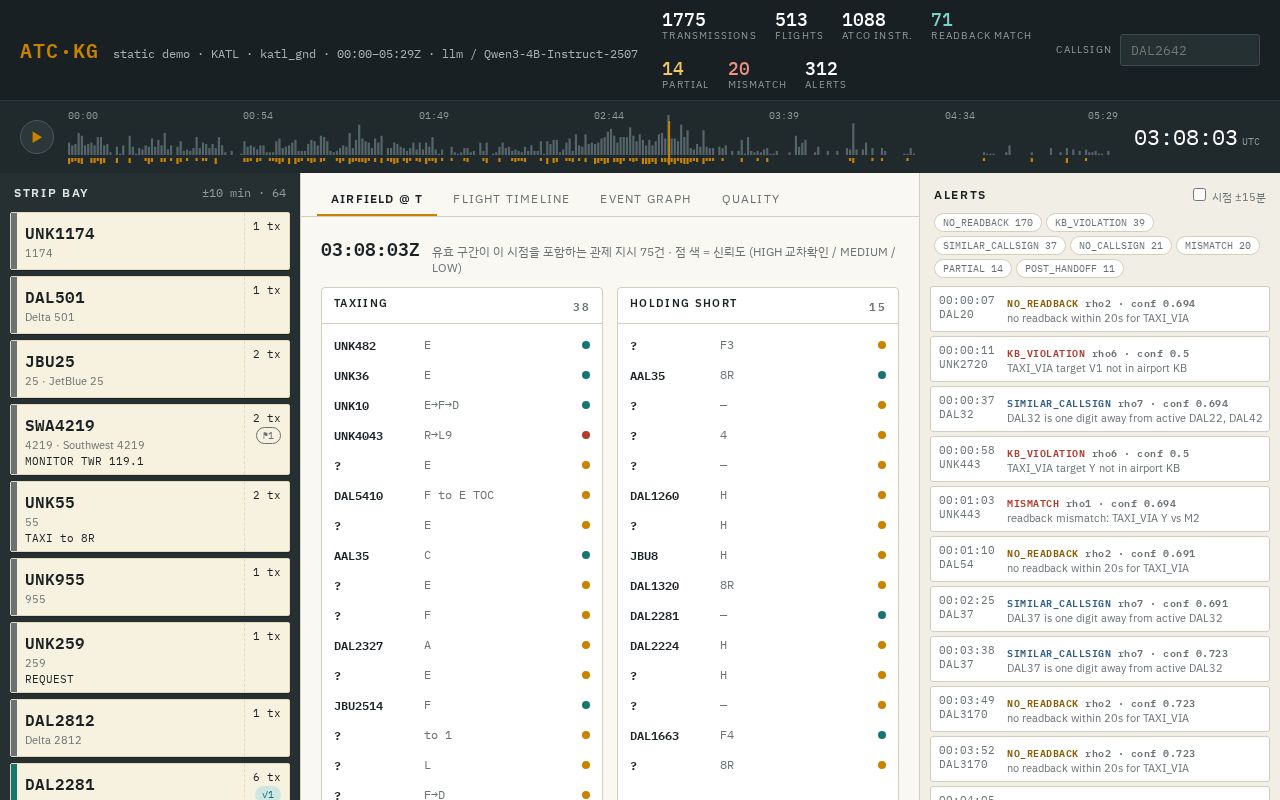Open the UNK259 REQUEST strip

point(150,658)
